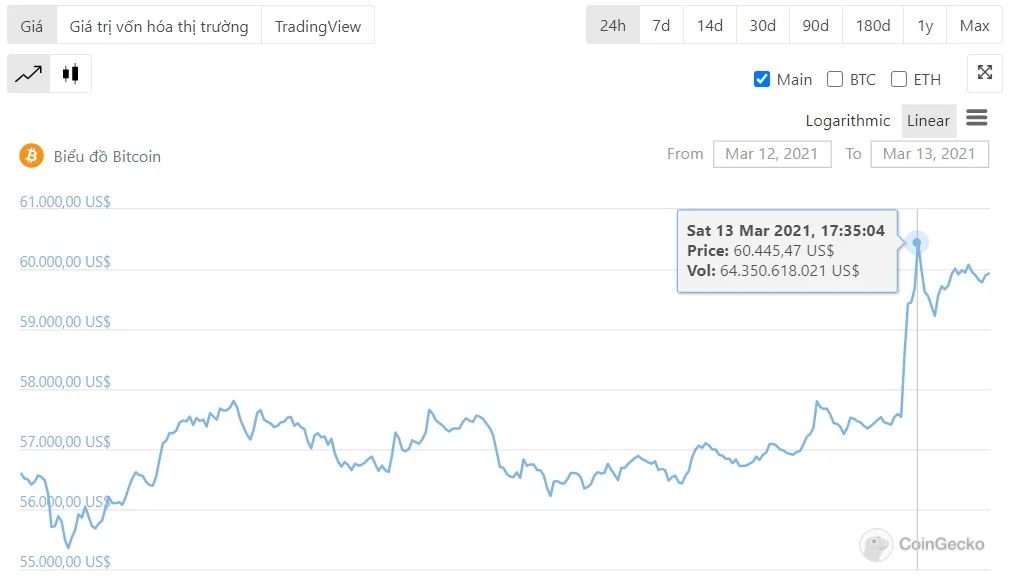Select 7d time range
The width and height of the screenshot is (1010, 576).
pos(661,25)
